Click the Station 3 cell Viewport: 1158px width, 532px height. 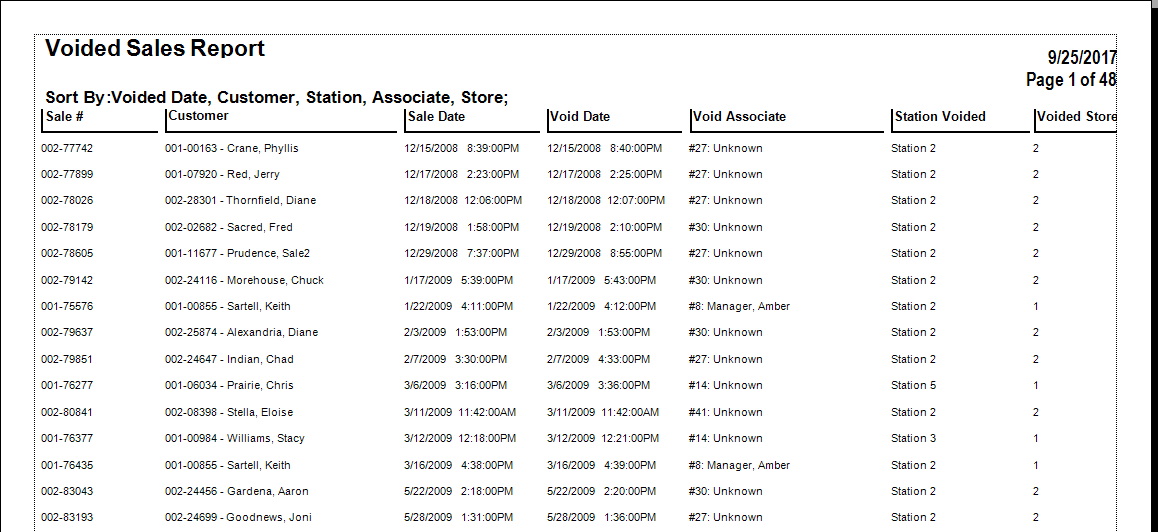tap(913, 438)
